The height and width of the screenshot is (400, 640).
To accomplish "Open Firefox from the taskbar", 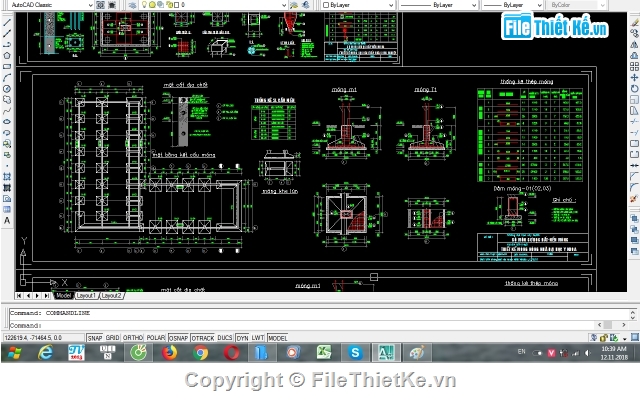I will pyautogui.click(x=169, y=353).
